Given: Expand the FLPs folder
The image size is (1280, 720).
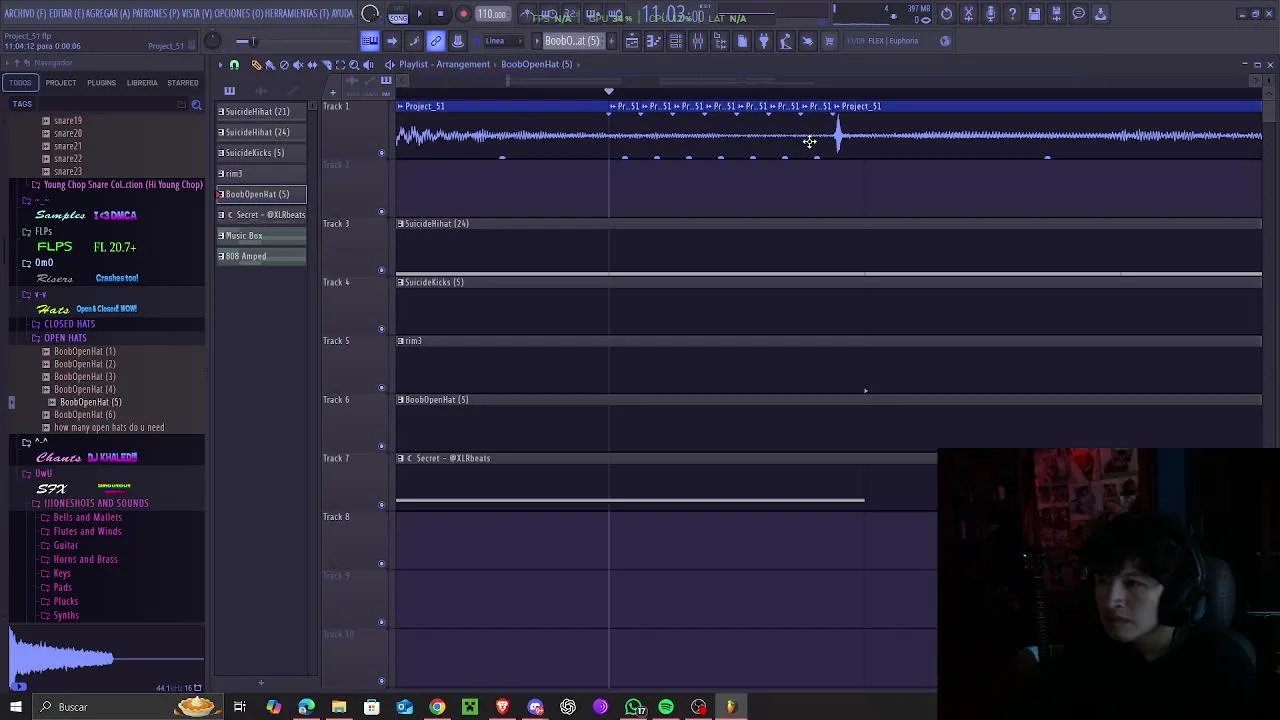Looking at the screenshot, I should 43,232.
